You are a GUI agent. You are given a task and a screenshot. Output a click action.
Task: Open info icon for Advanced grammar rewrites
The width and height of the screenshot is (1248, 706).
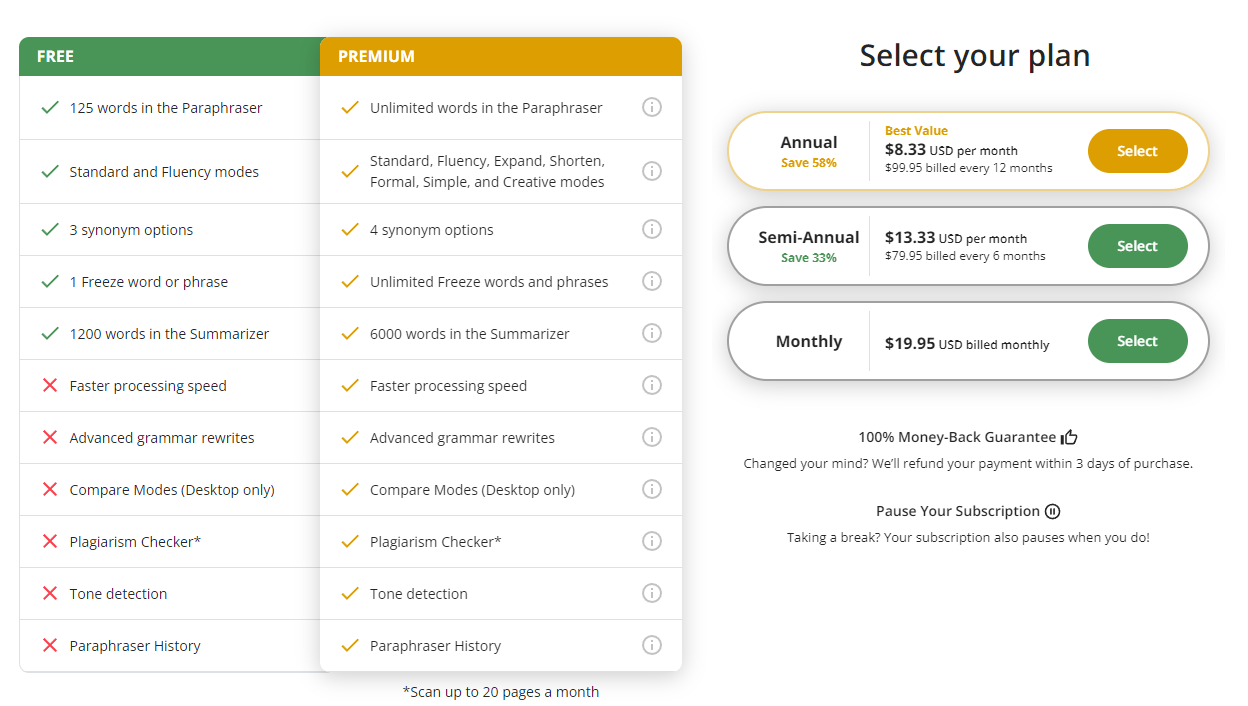click(652, 437)
